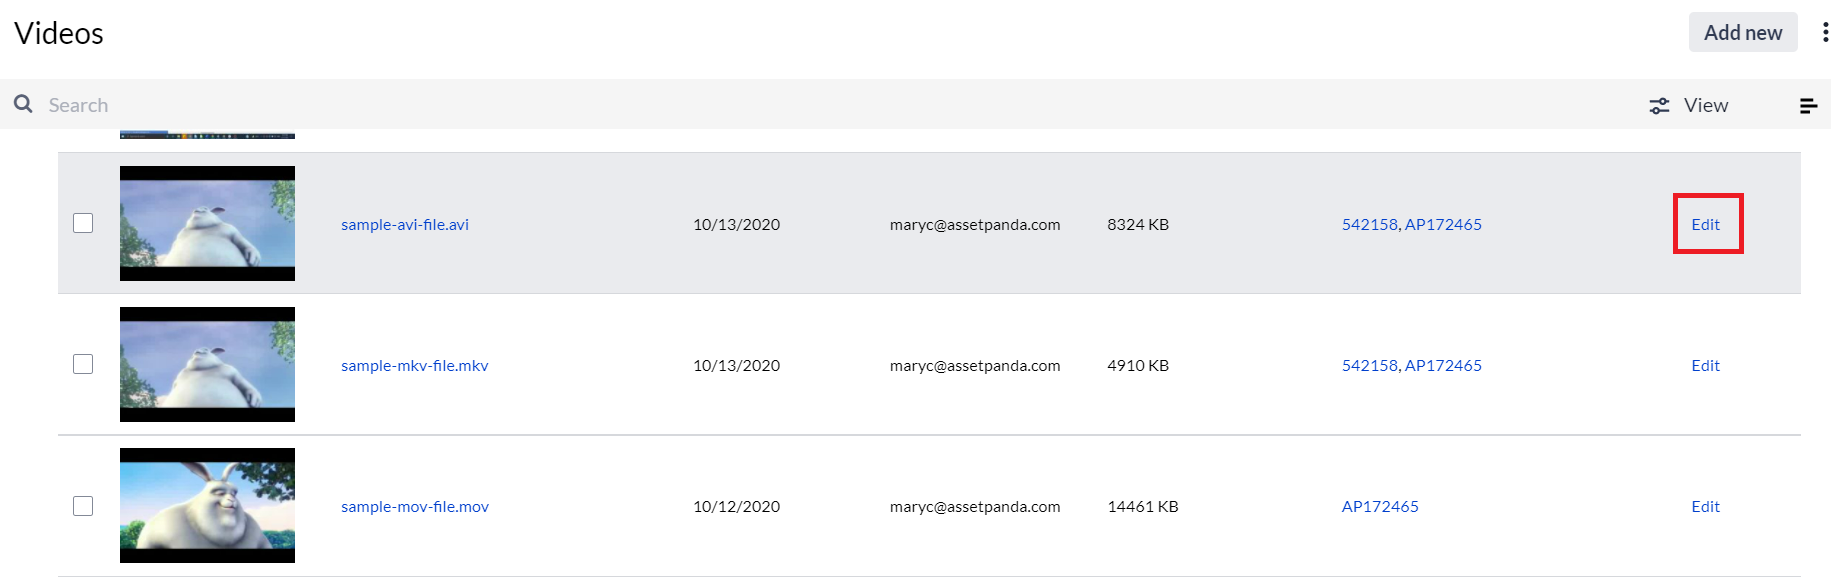Open the list layout icon at right
1831x579 pixels.
1808,105
